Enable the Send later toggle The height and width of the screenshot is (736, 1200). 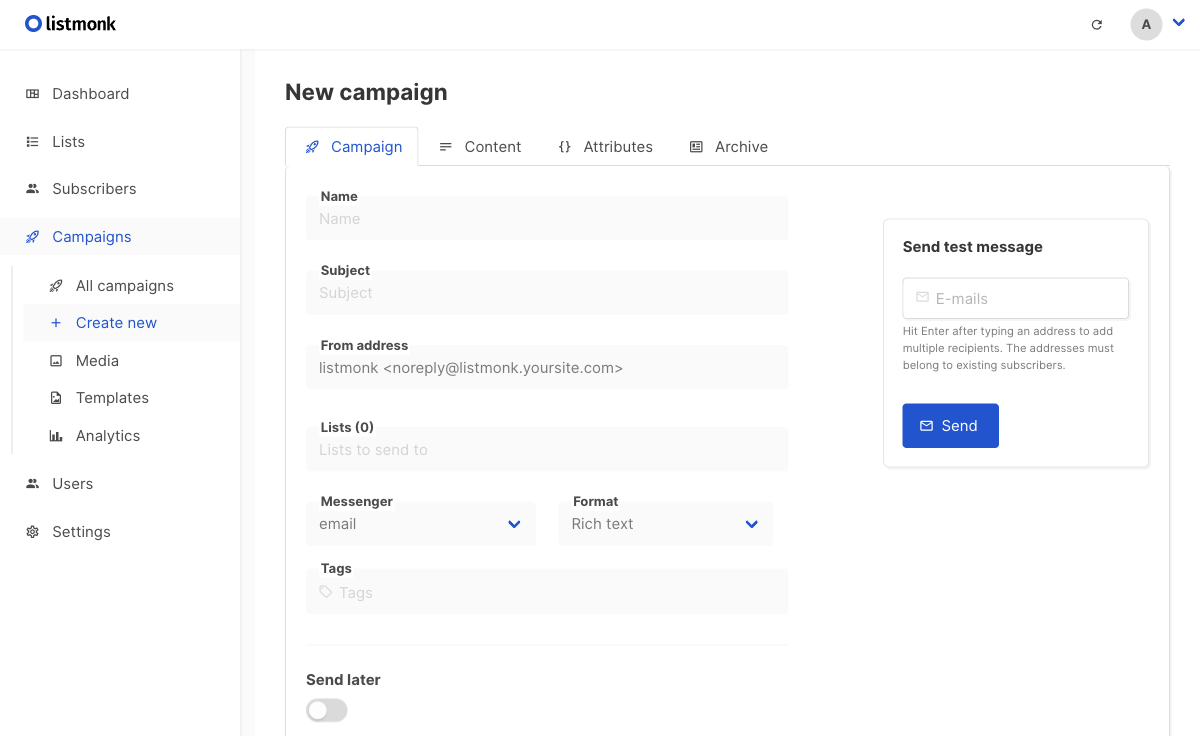(327, 710)
